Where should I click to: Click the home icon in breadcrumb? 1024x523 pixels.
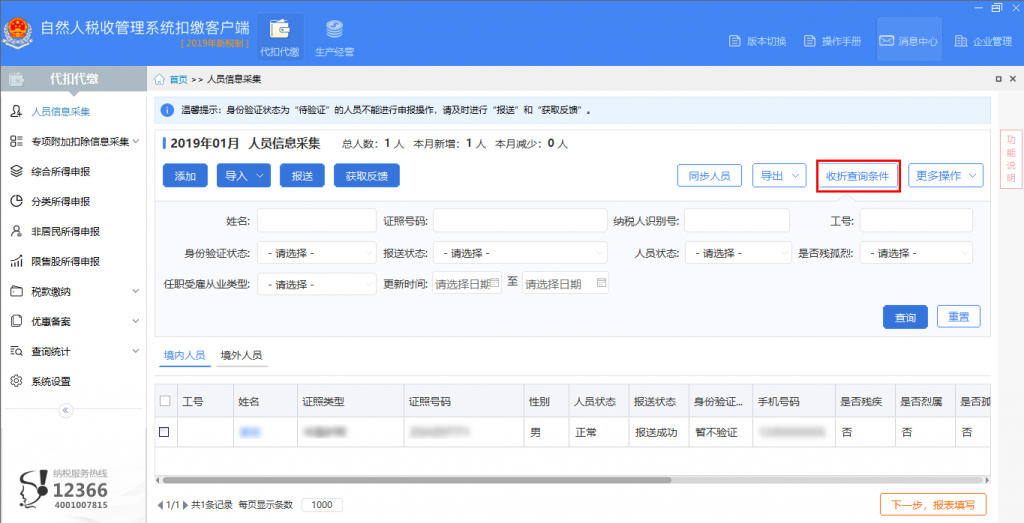159,79
